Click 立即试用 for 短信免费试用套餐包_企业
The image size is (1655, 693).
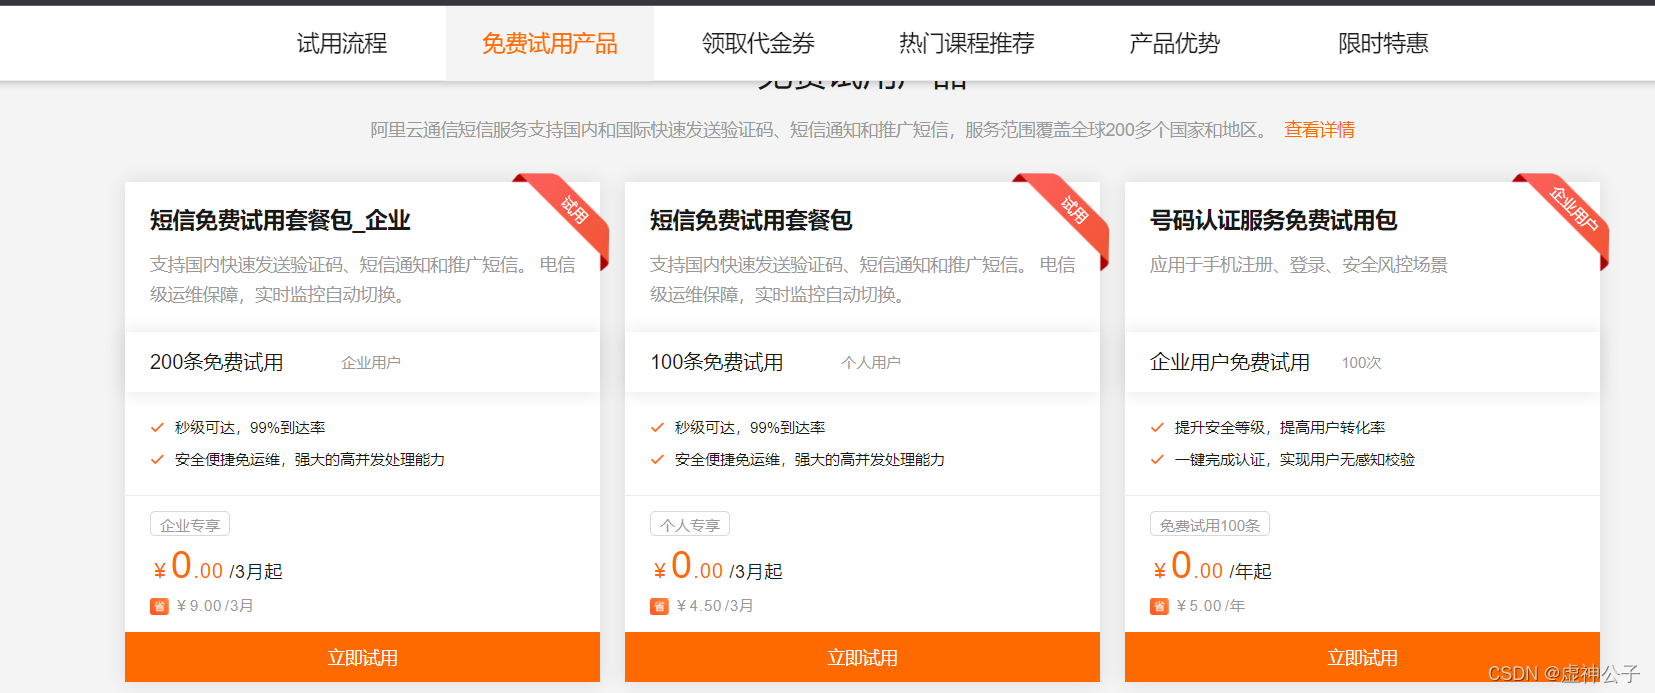[362, 657]
